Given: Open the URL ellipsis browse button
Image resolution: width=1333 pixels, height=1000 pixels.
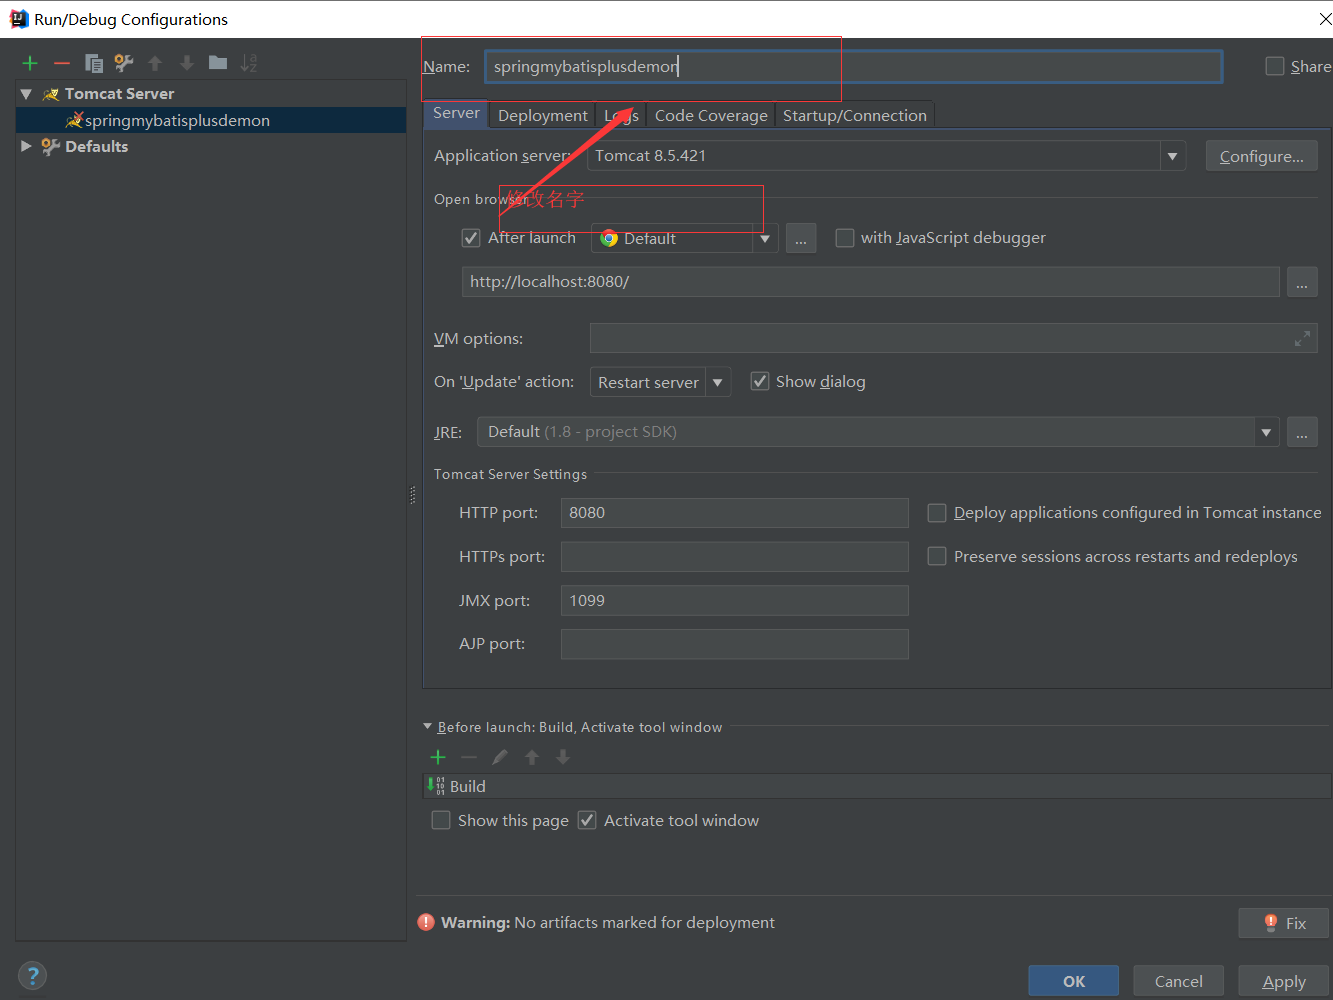Looking at the screenshot, I should point(1302,282).
